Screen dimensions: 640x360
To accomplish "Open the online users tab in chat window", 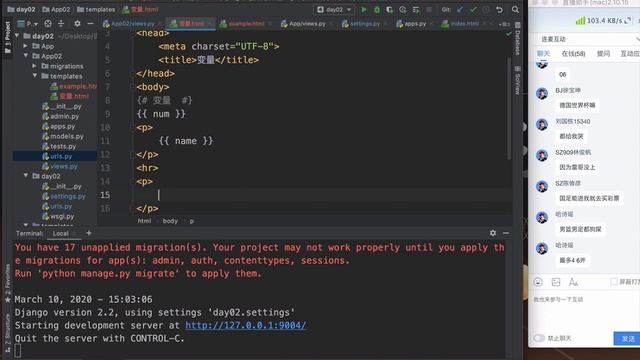I will click(573, 53).
